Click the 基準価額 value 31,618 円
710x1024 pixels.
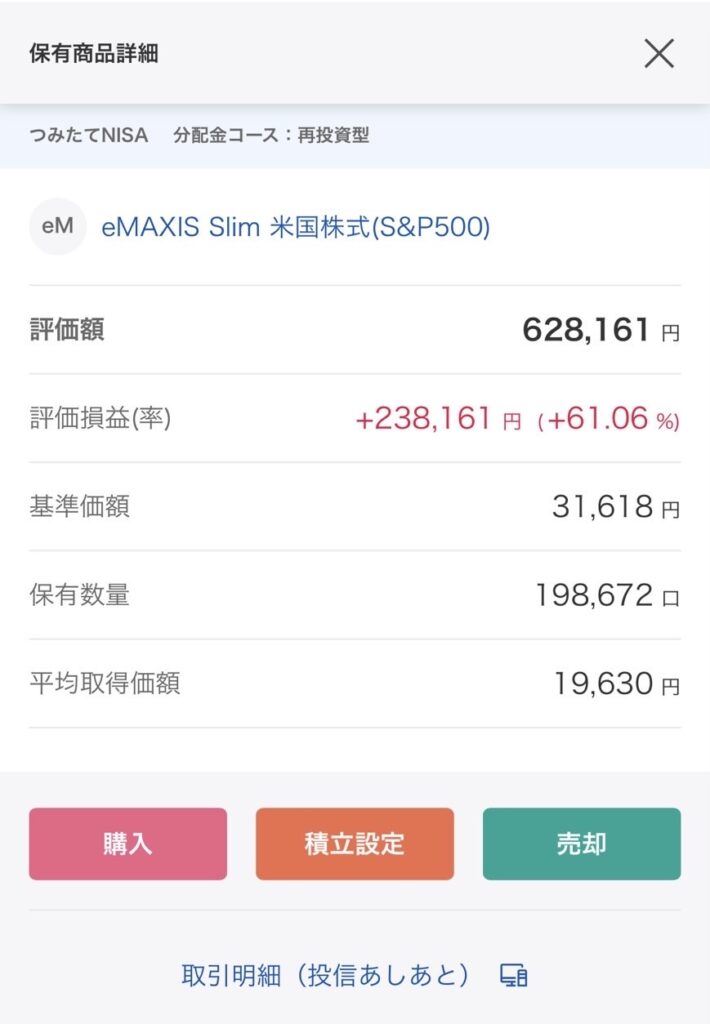tap(615, 507)
